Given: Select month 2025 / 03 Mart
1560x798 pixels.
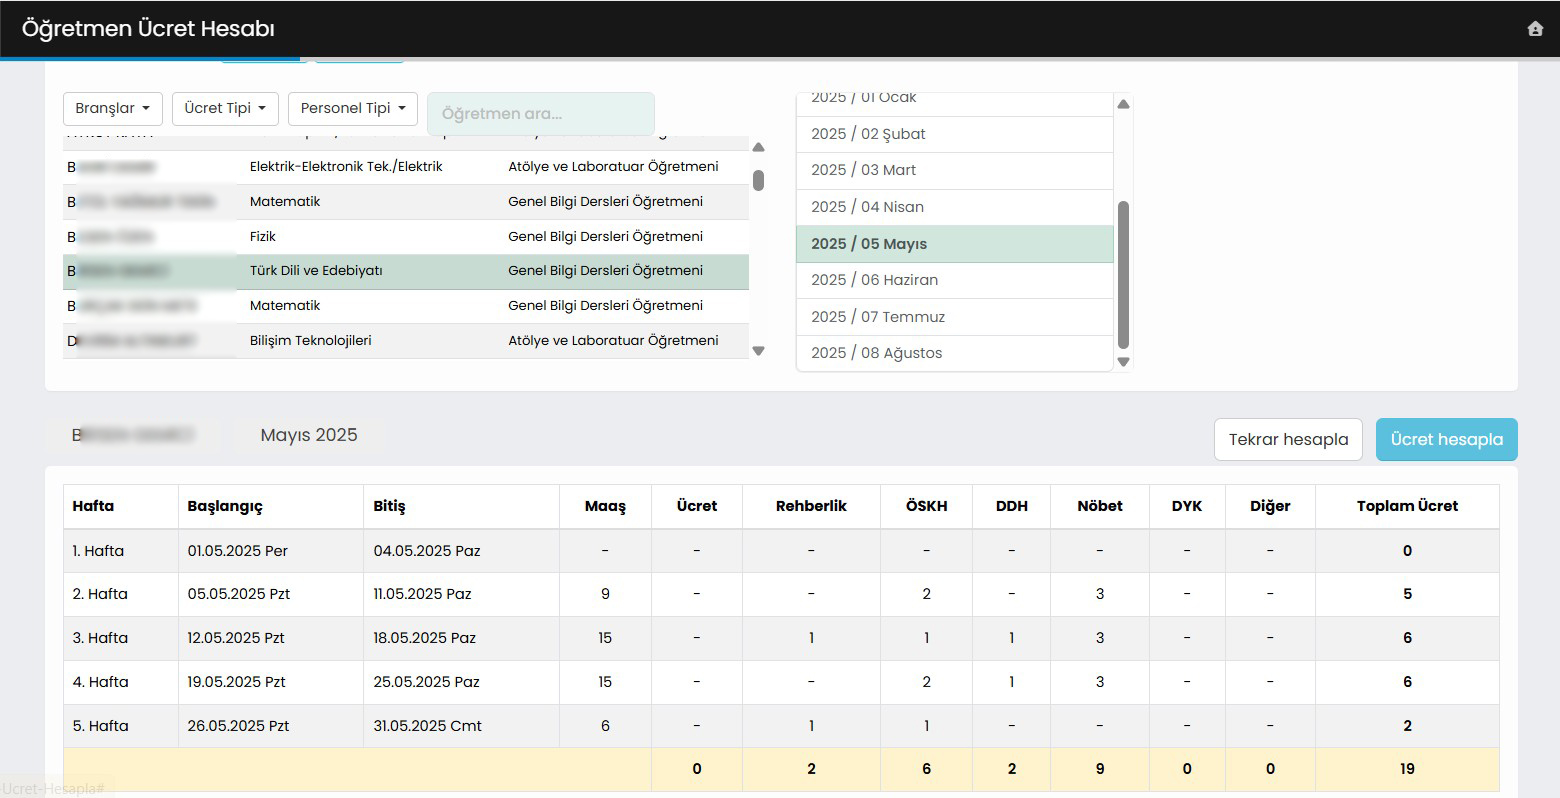Looking at the screenshot, I should 954,170.
